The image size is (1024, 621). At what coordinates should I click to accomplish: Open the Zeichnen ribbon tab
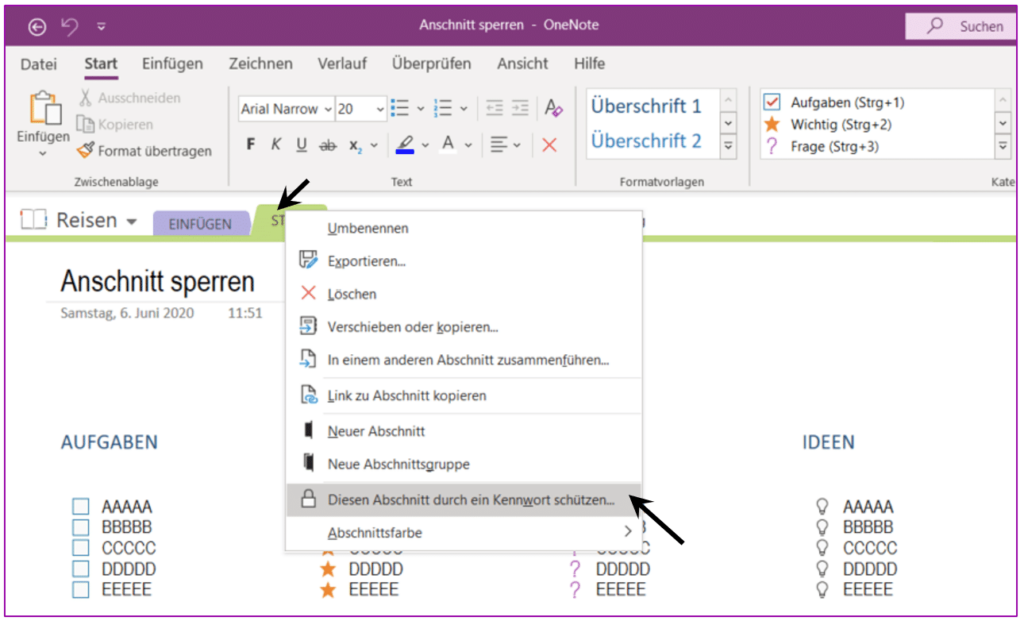tap(261, 64)
